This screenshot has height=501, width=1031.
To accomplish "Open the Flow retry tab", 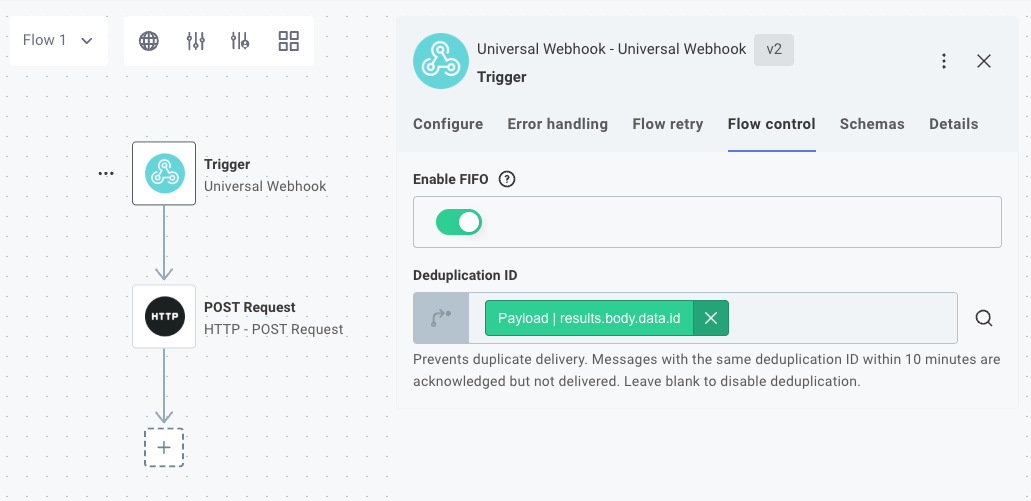I will coord(667,124).
